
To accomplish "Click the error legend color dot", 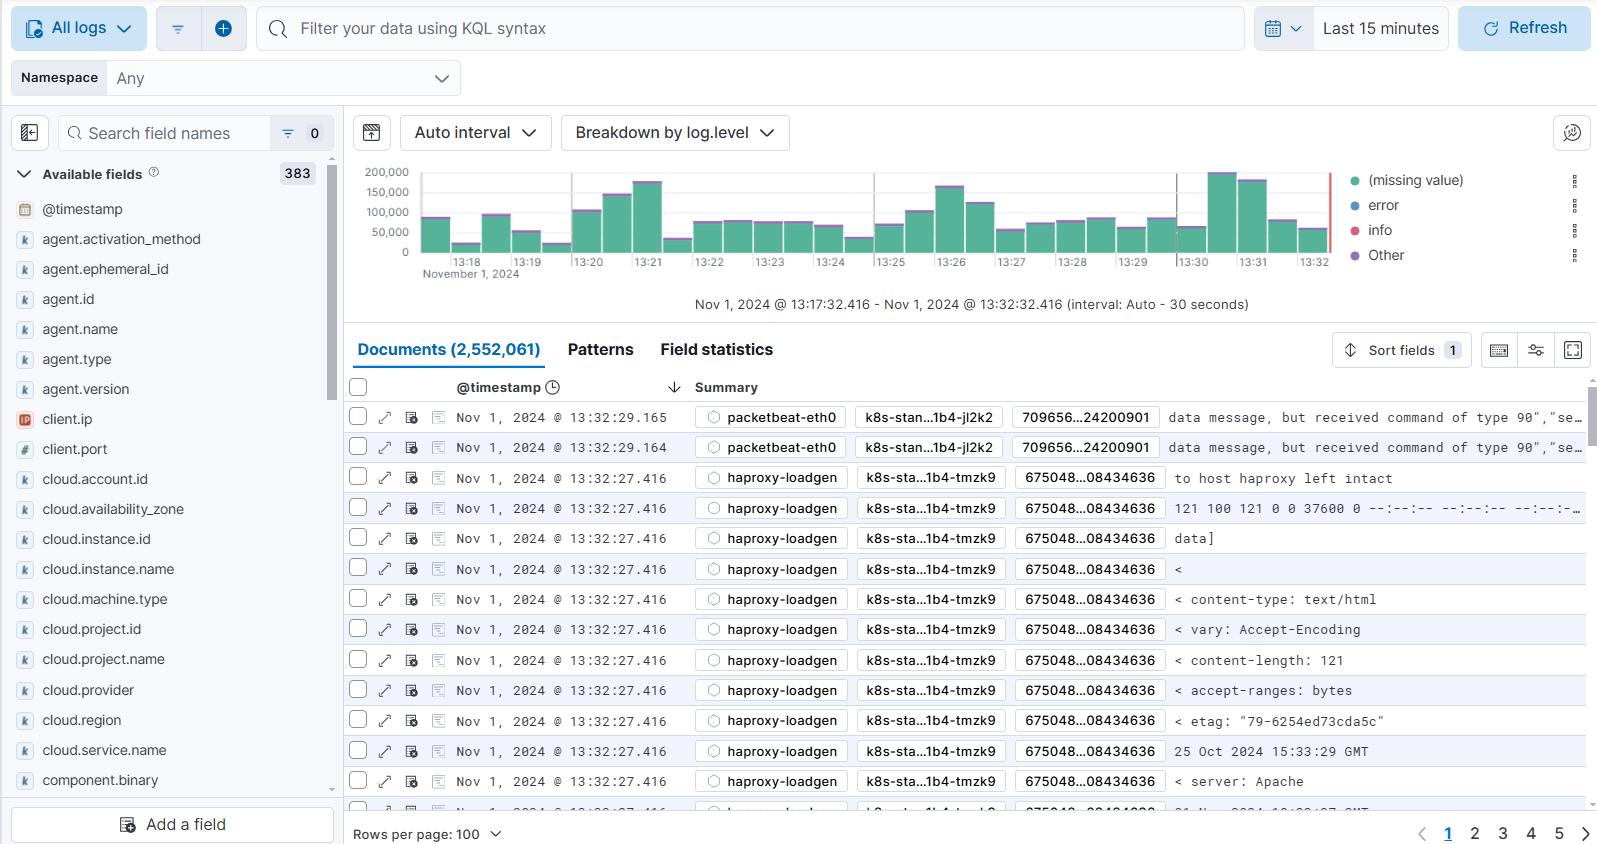I will click(x=1355, y=206).
